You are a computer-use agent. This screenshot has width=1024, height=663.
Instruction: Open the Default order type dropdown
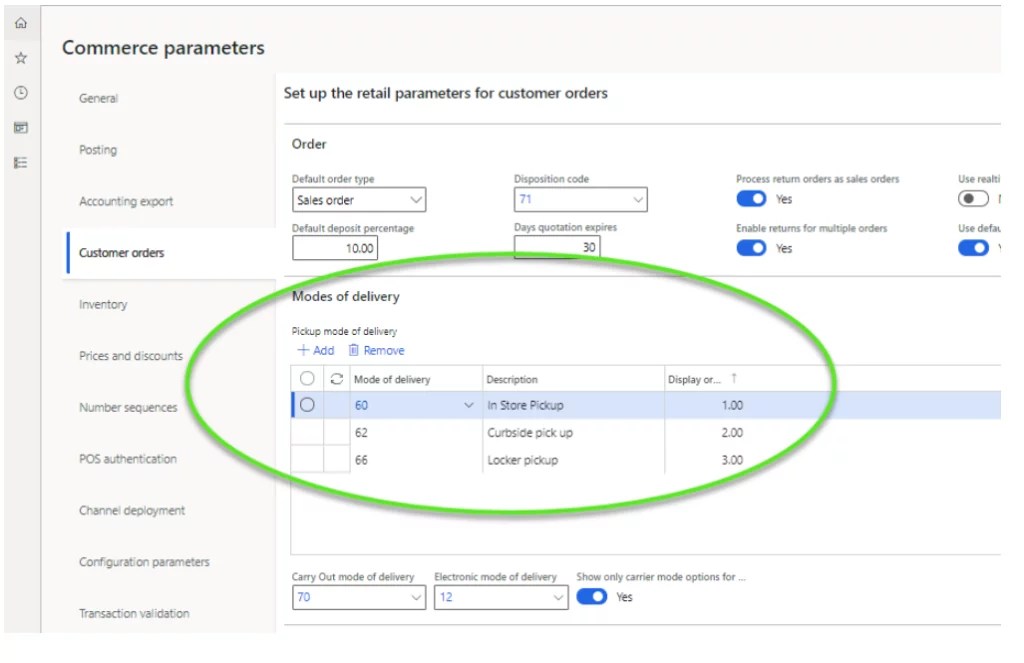[417, 199]
